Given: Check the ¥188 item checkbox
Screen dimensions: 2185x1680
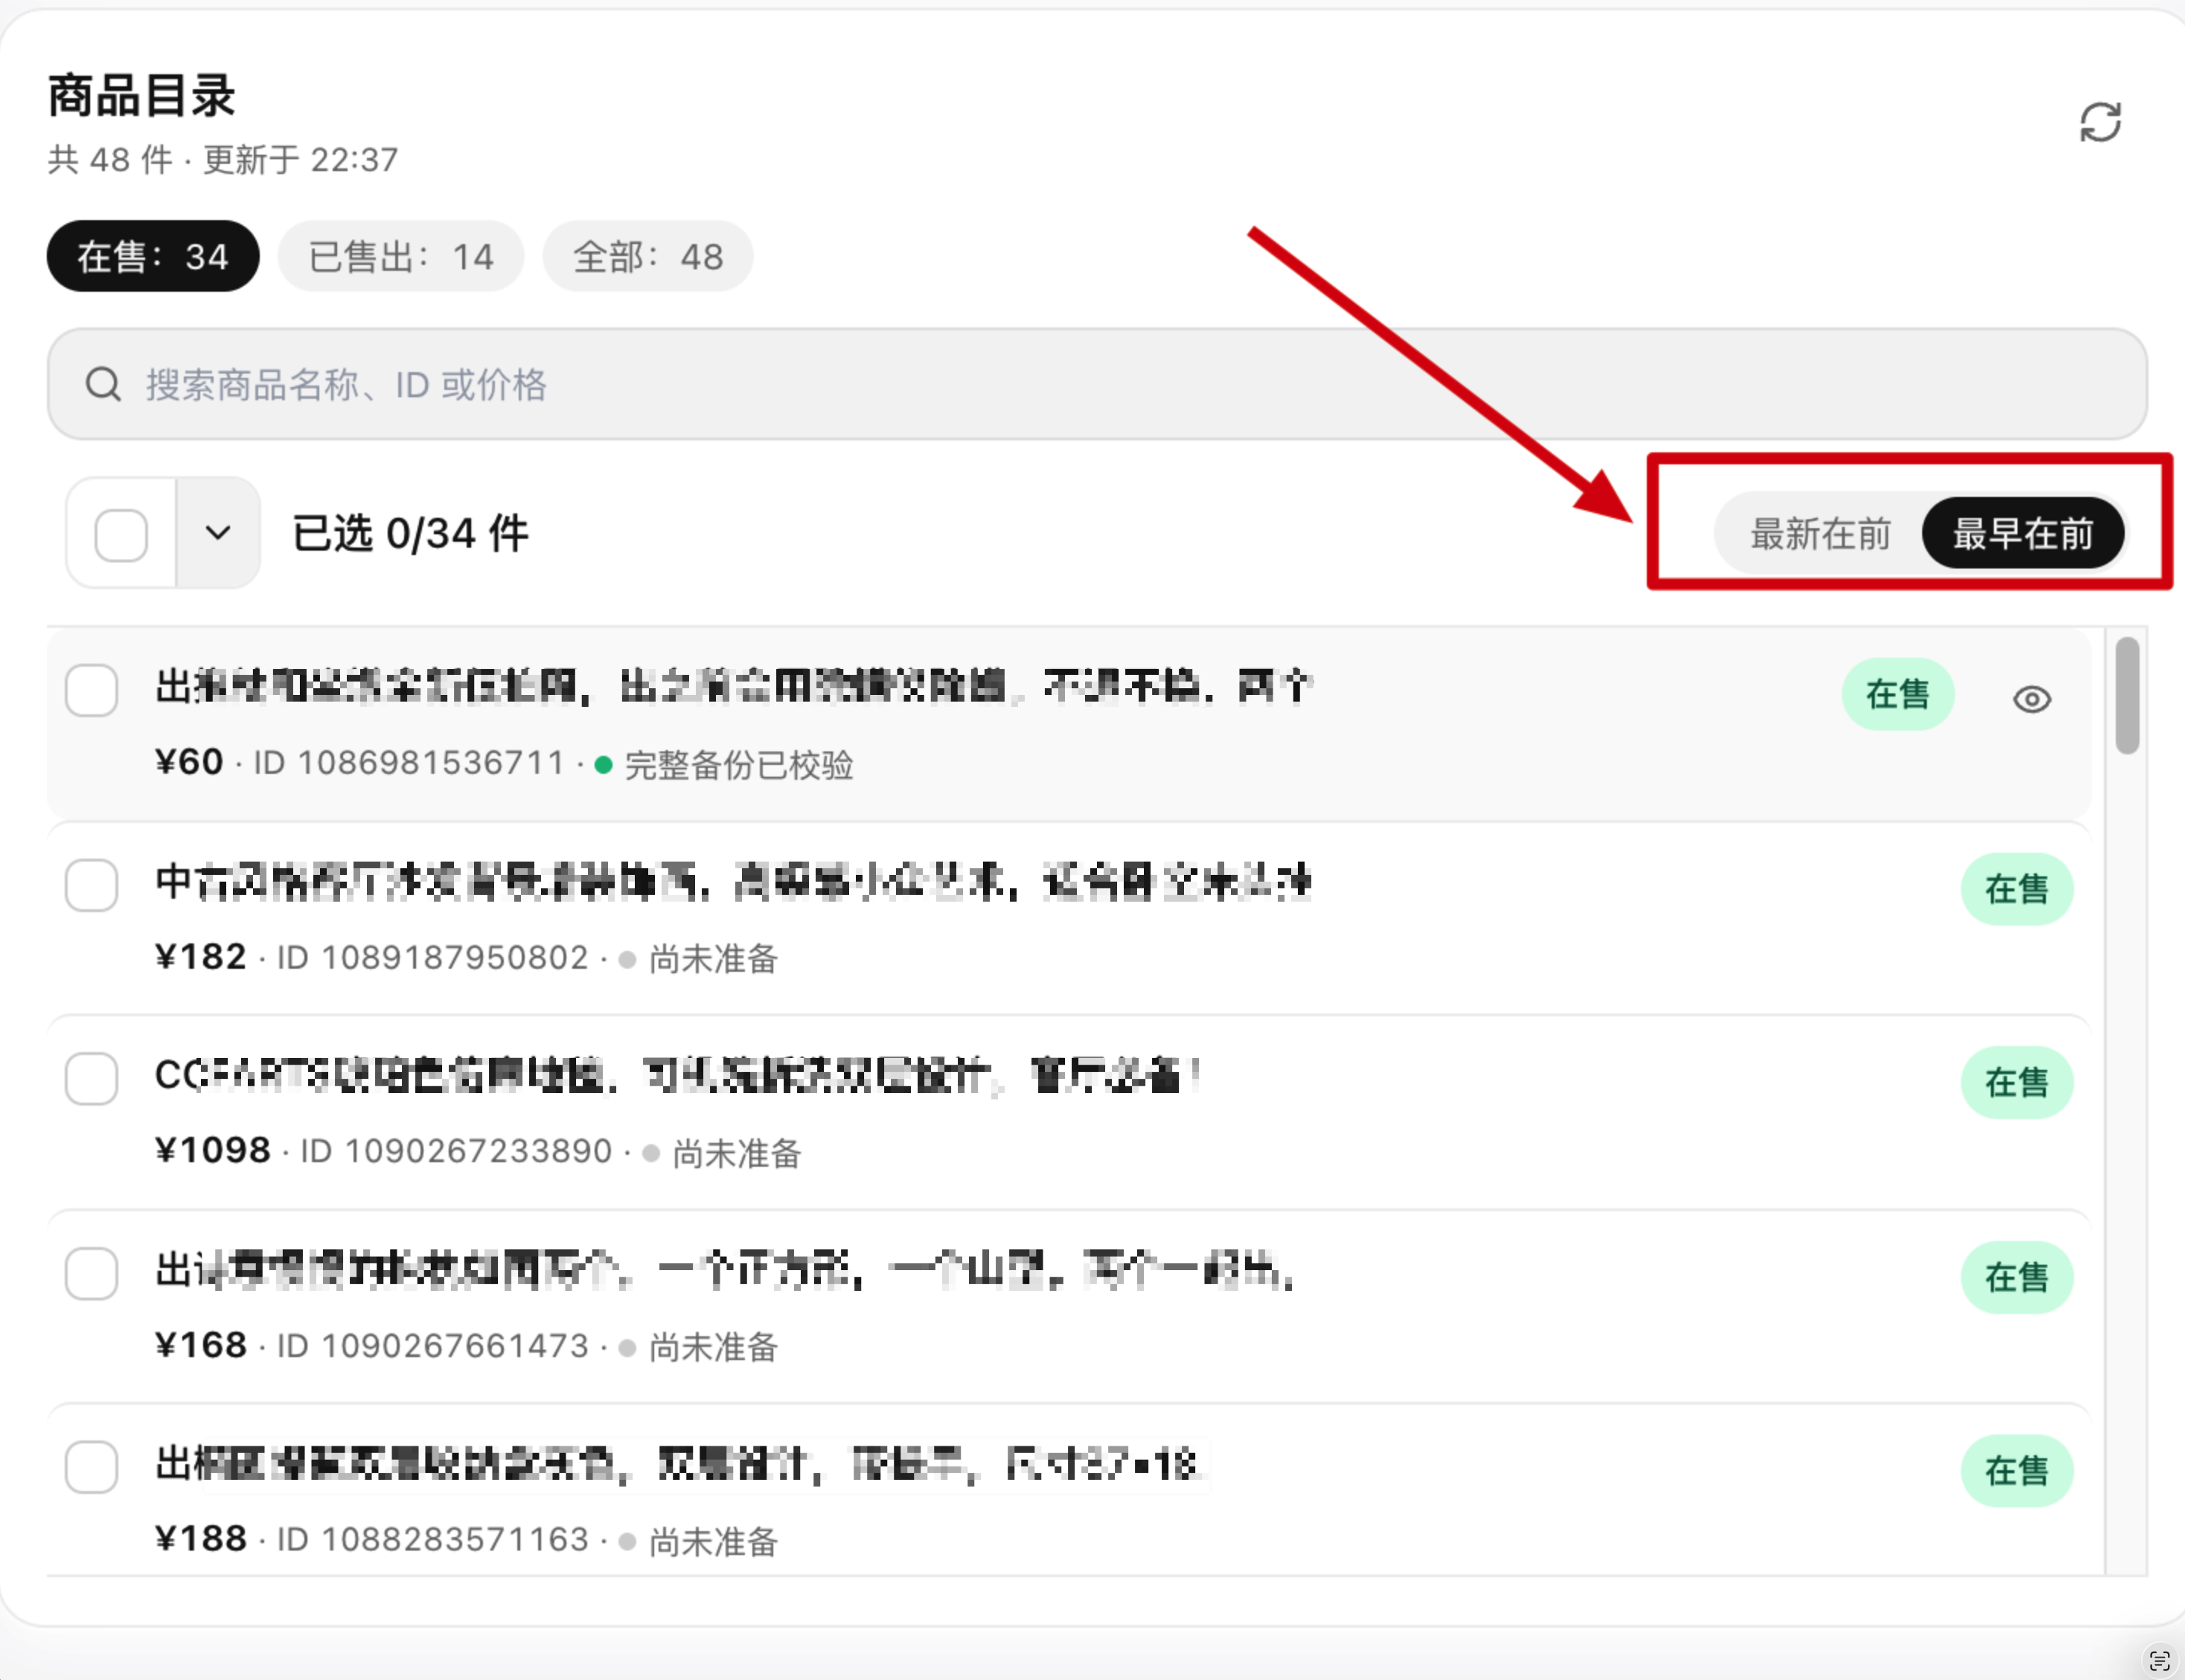Looking at the screenshot, I should pyautogui.click(x=91, y=1467).
